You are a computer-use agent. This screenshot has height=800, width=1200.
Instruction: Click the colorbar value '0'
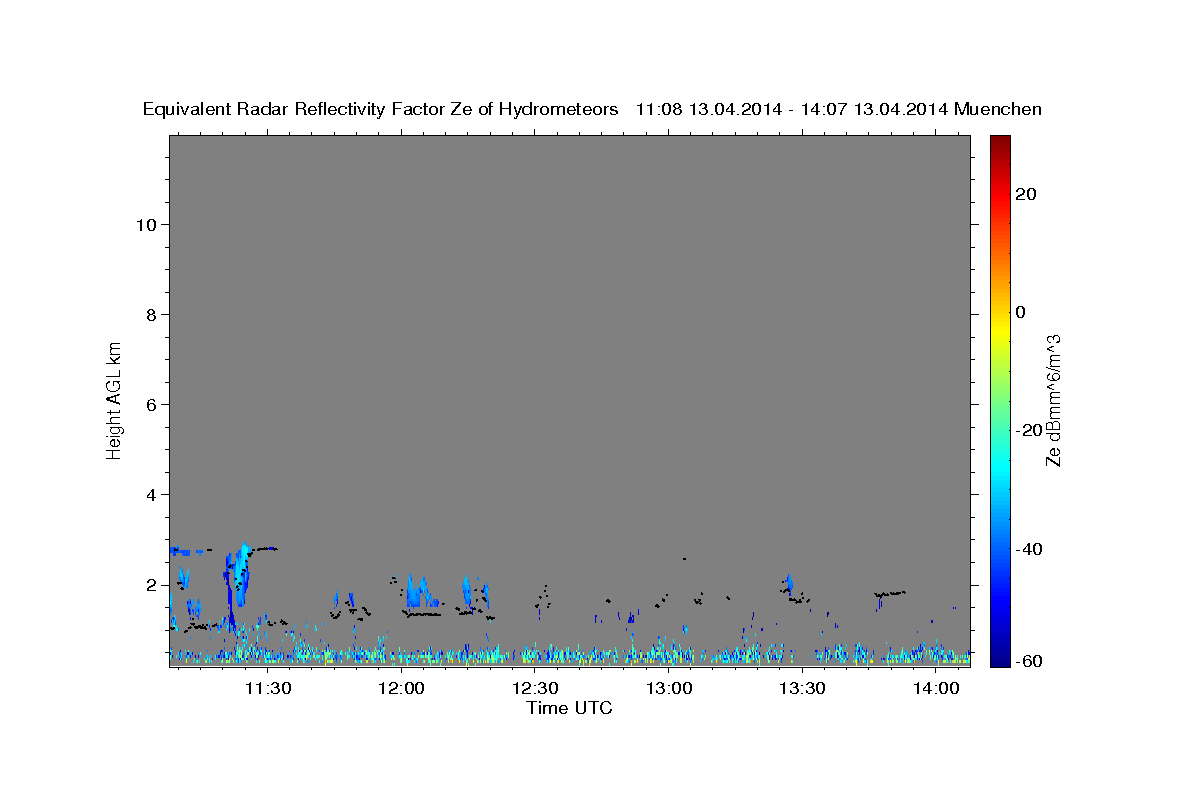point(1021,312)
